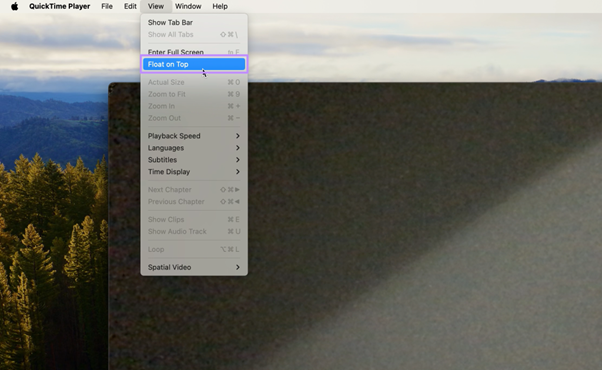Open the File menu
The height and width of the screenshot is (370, 602).
tap(107, 6)
